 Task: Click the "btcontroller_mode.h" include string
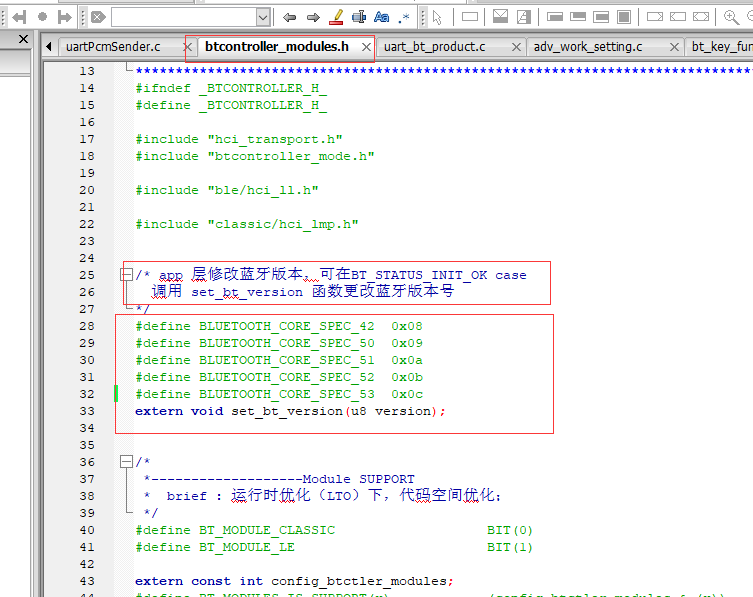(x=291, y=156)
